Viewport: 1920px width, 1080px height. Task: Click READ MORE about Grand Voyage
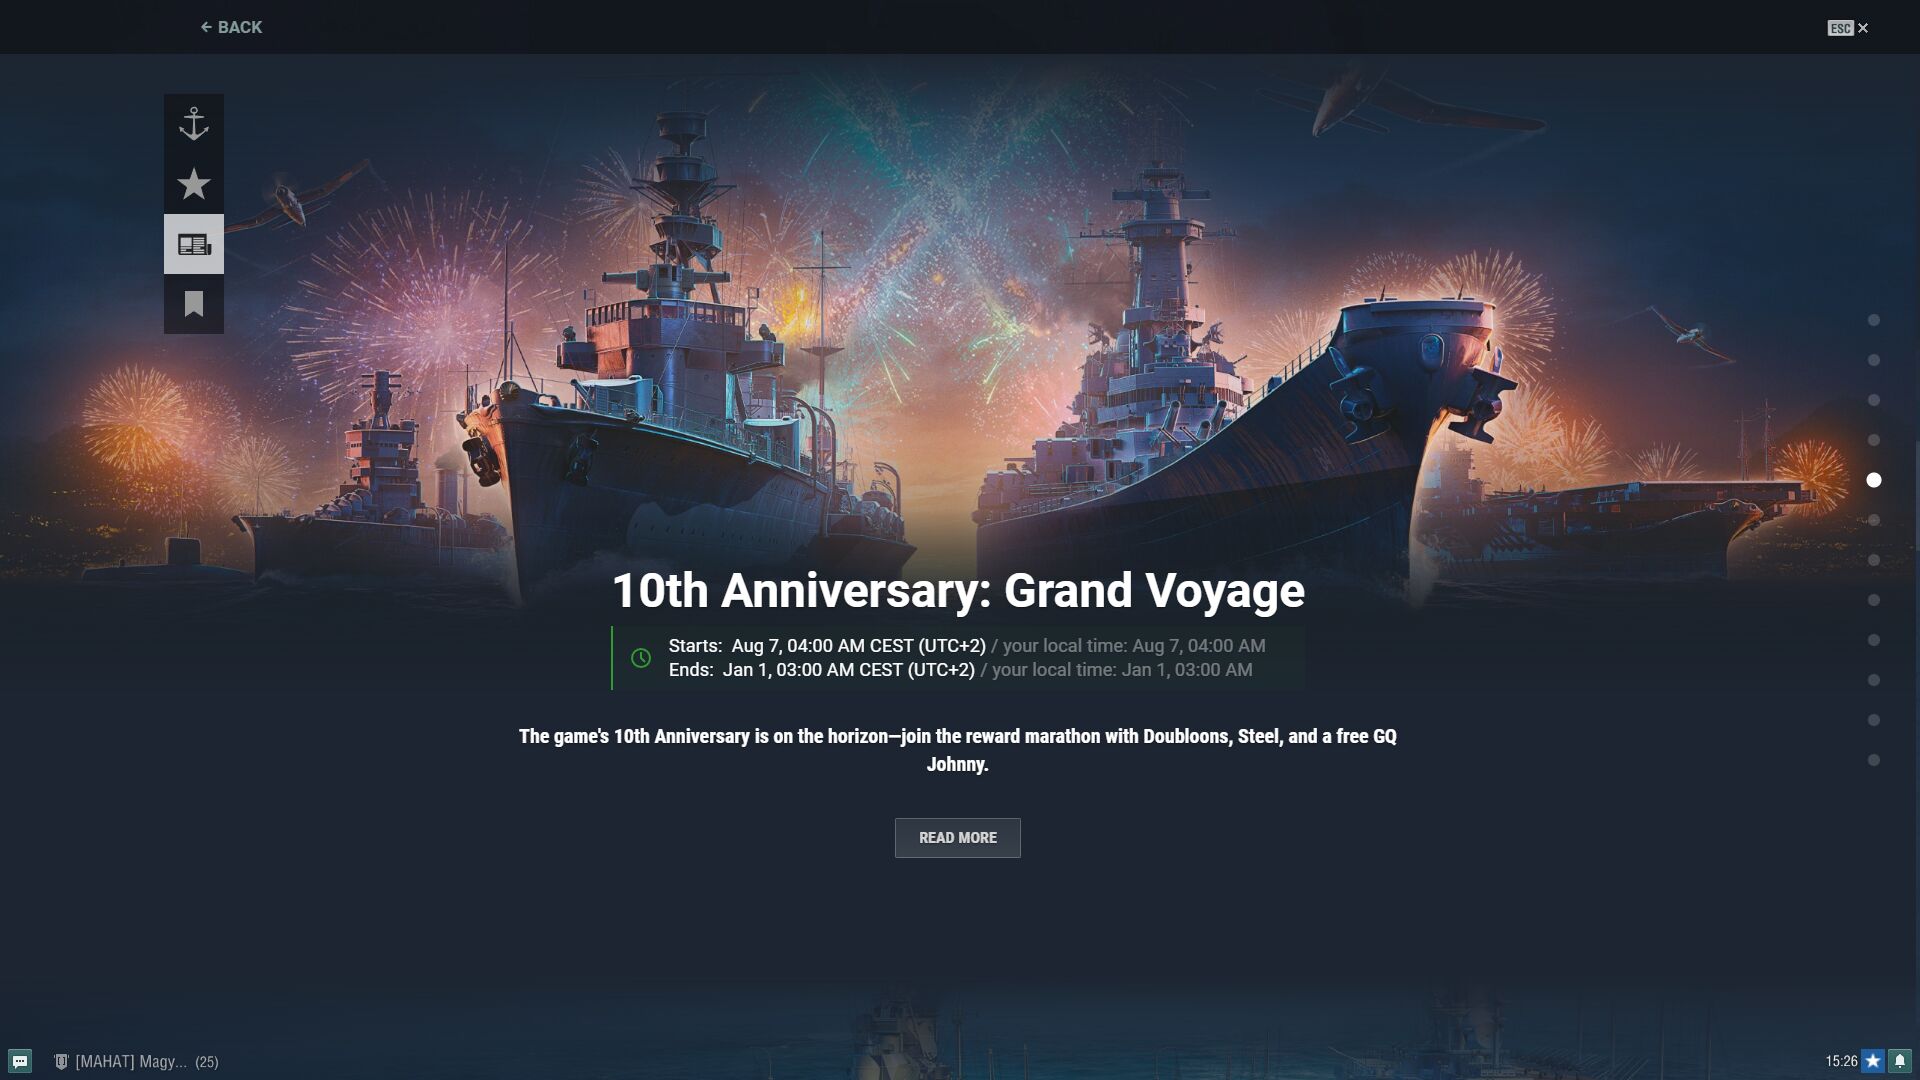958,838
